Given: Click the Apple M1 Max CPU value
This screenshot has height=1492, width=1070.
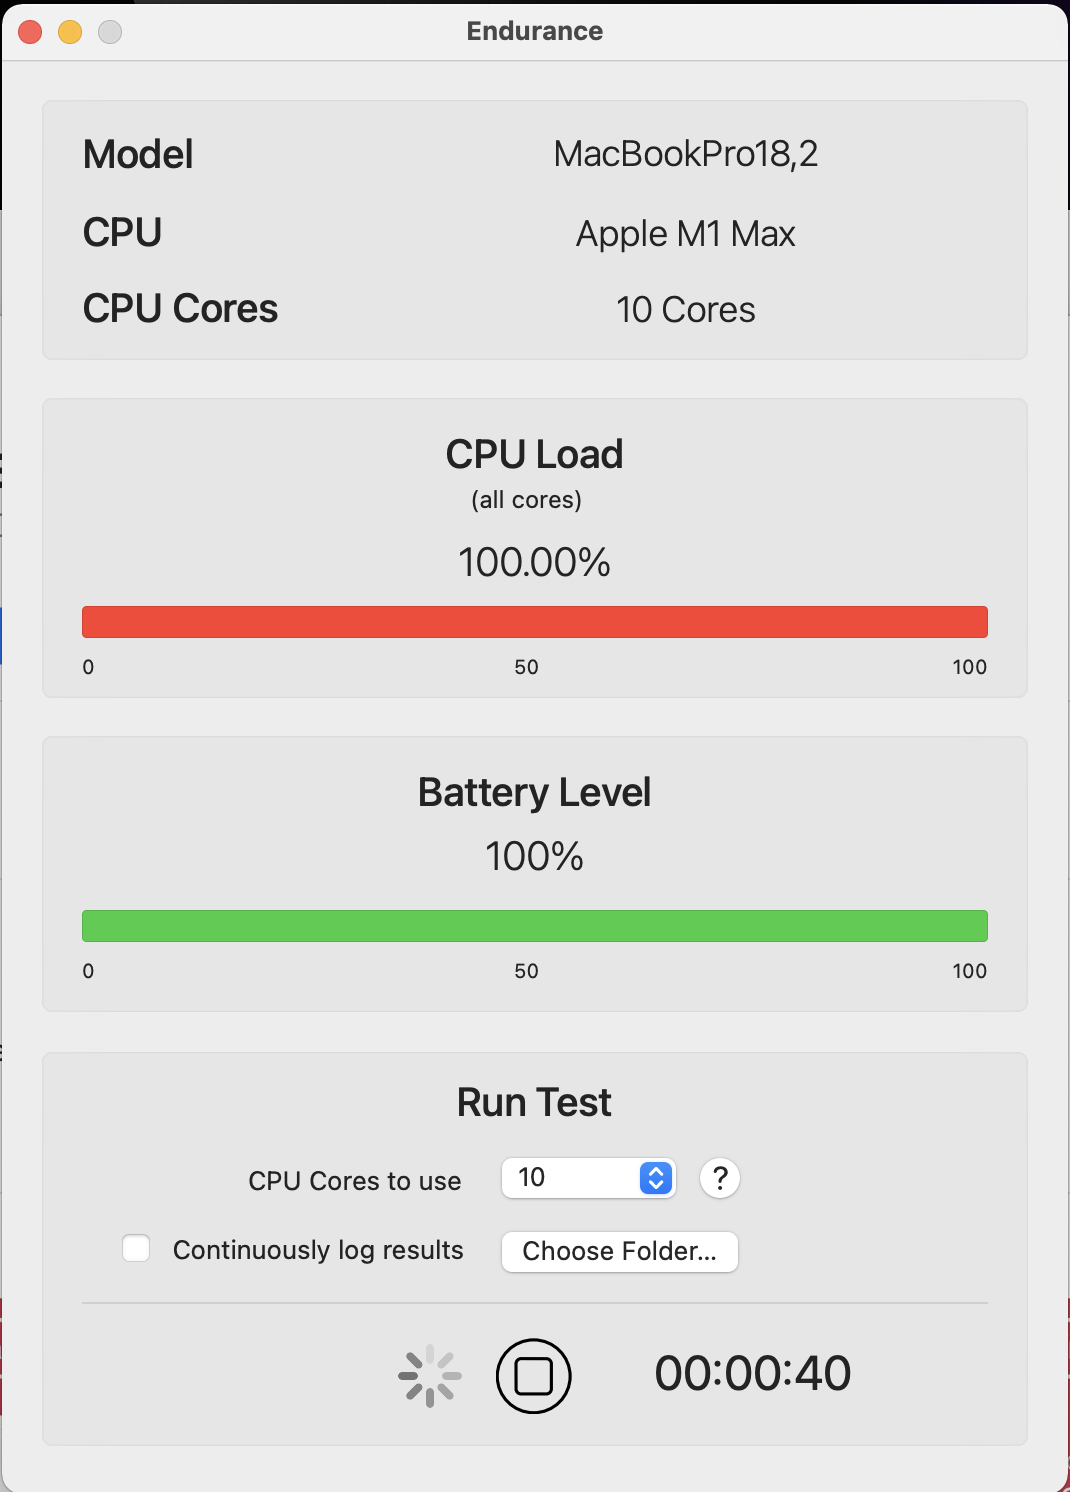Looking at the screenshot, I should click(x=686, y=234).
